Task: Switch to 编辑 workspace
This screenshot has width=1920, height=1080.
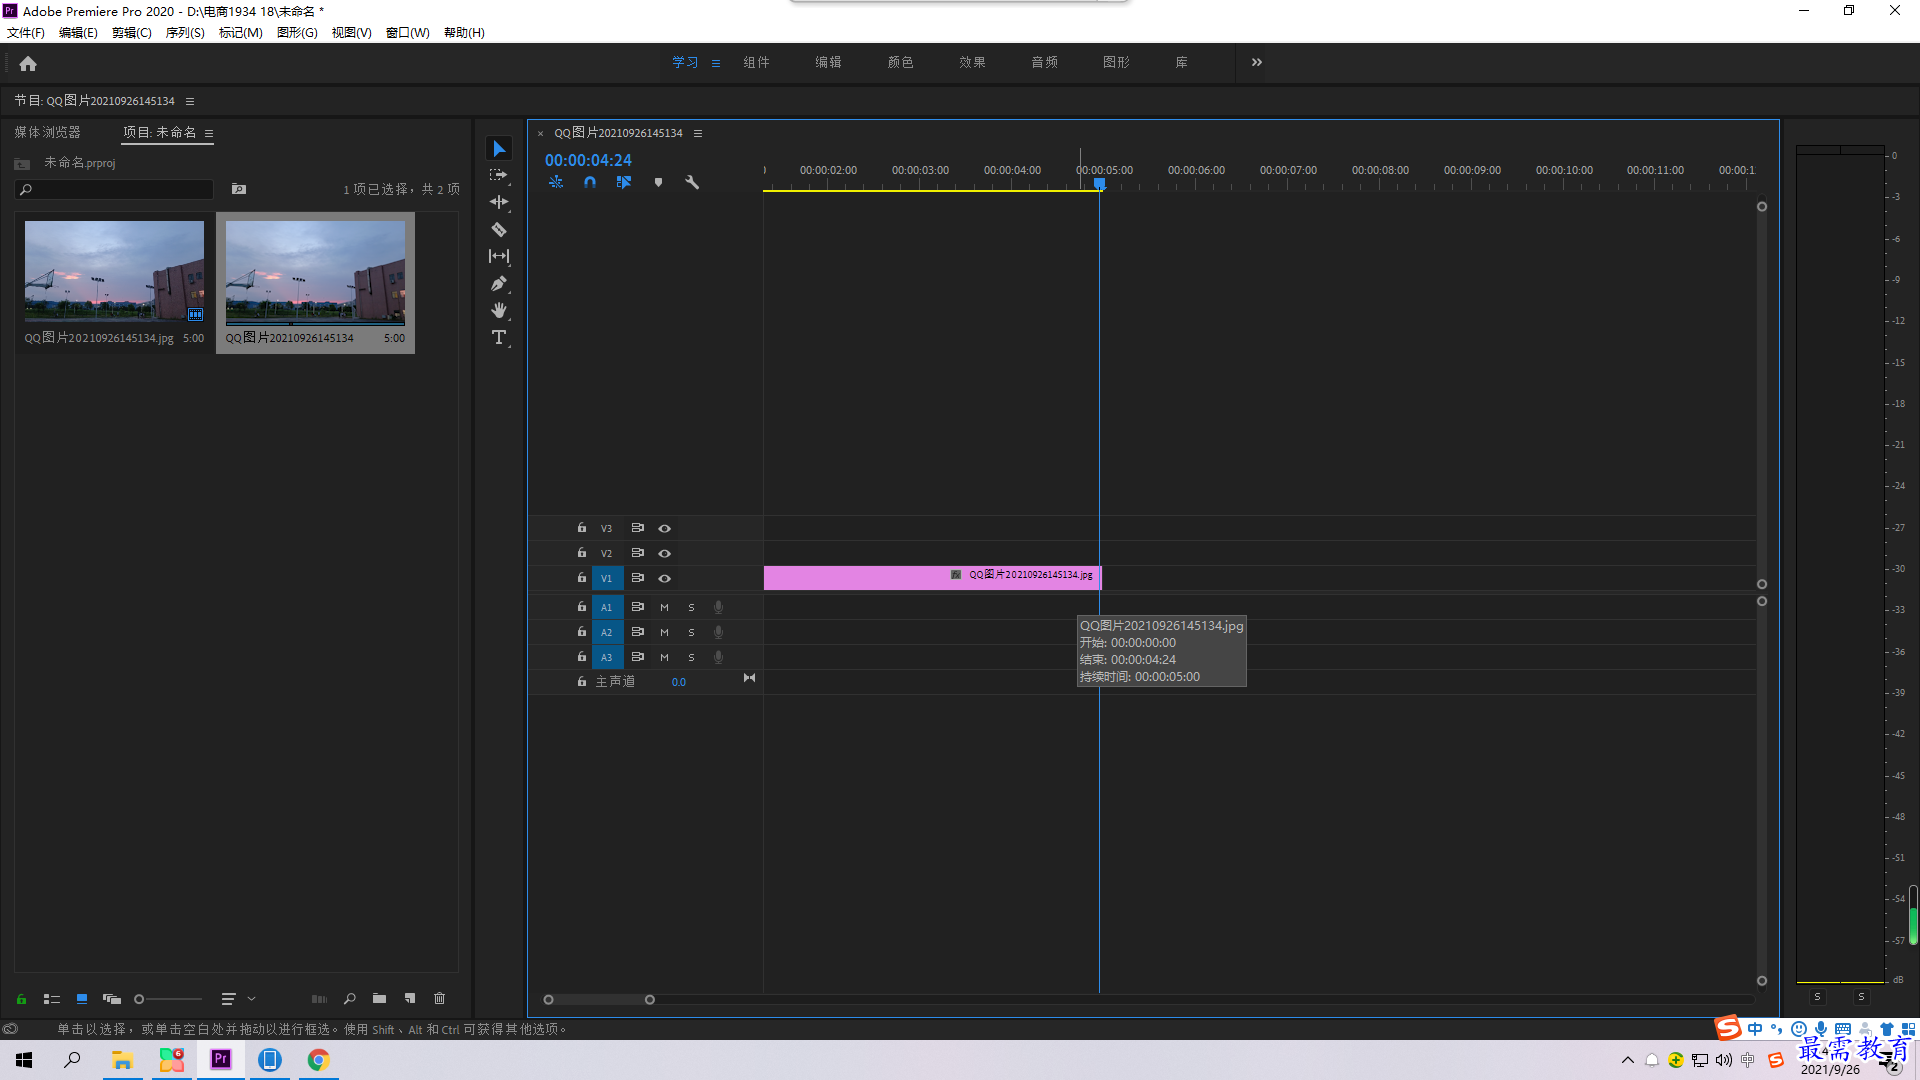Action: click(x=828, y=62)
